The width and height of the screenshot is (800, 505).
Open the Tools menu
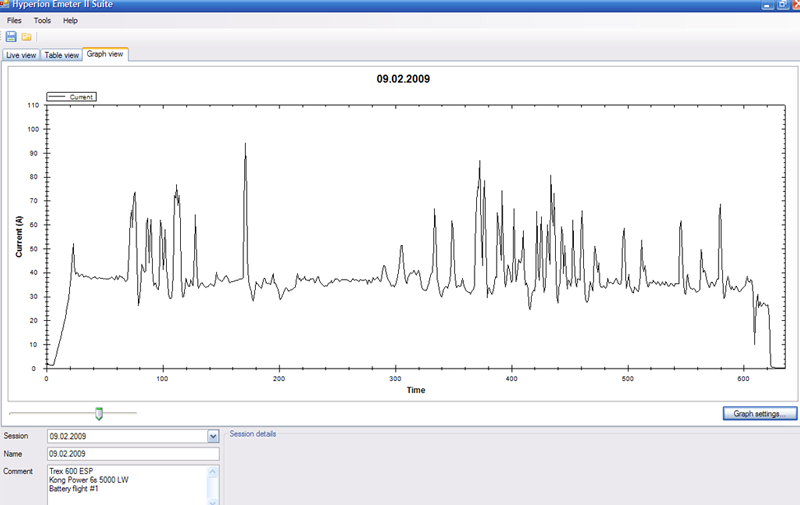[42, 20]
